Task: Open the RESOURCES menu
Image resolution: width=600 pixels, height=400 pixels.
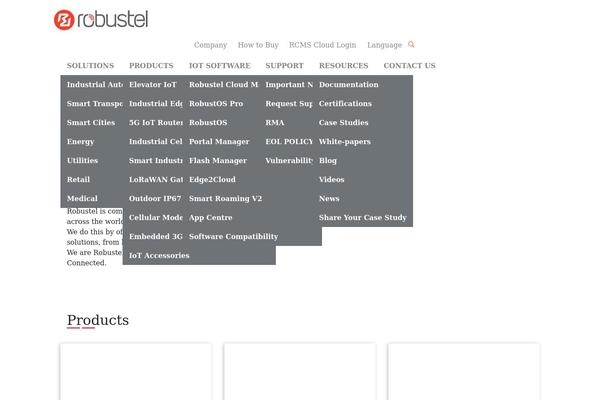Action: (x=344, y=65)
